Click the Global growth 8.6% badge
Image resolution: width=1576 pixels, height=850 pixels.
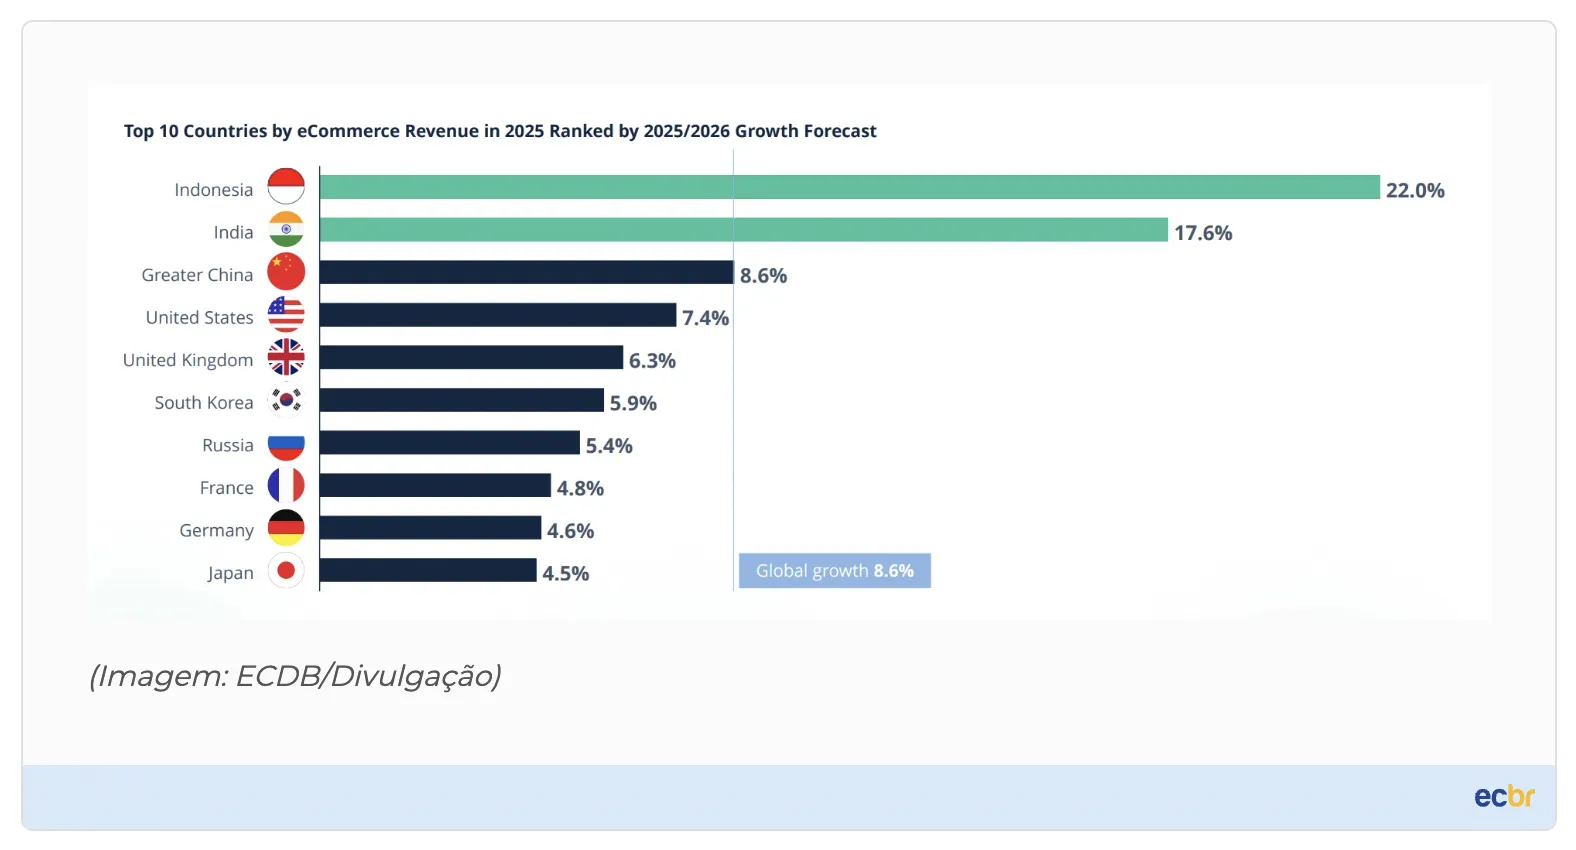click(x=834, y=571)
